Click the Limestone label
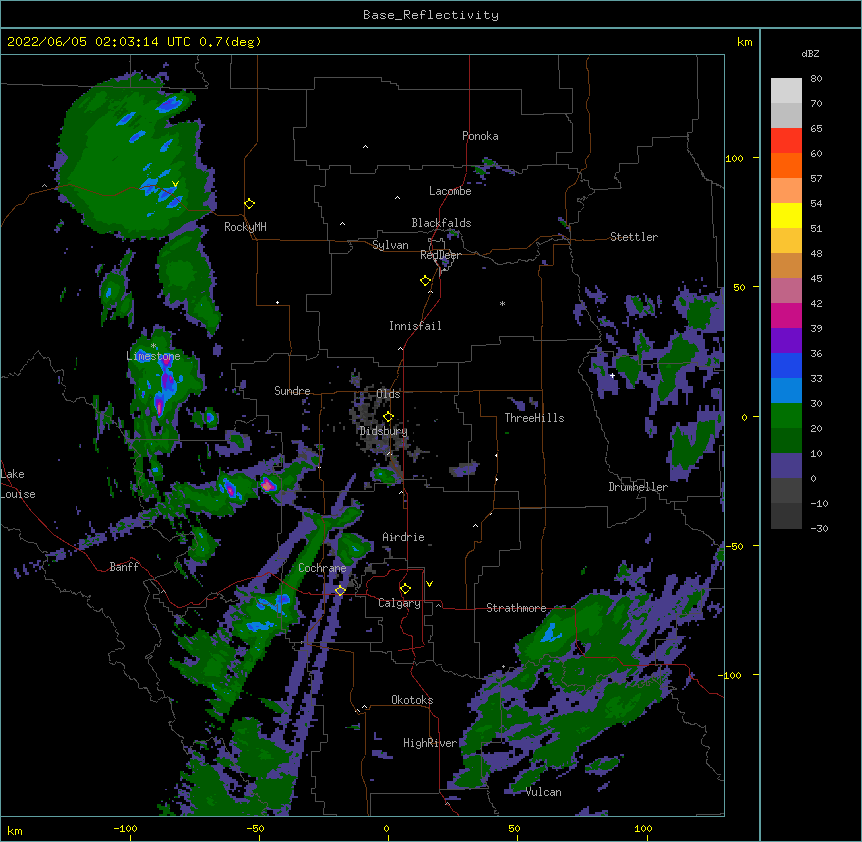This screenshot has height=842, width=862. (153, 356)
